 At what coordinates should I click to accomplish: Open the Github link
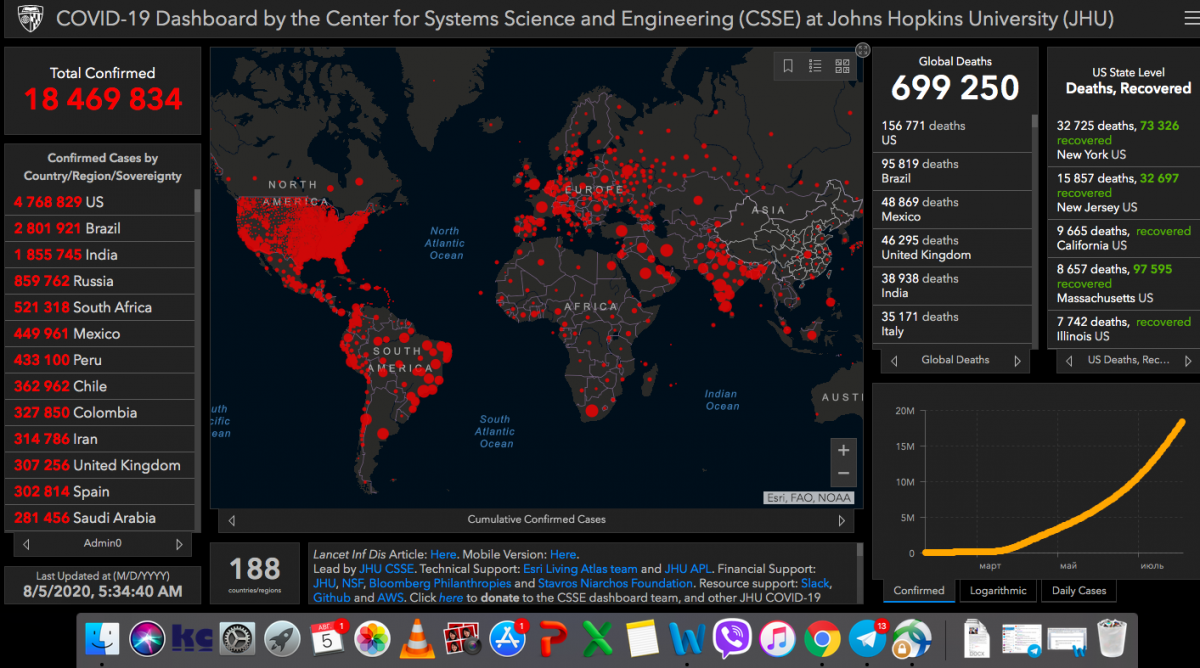(331, 598)
